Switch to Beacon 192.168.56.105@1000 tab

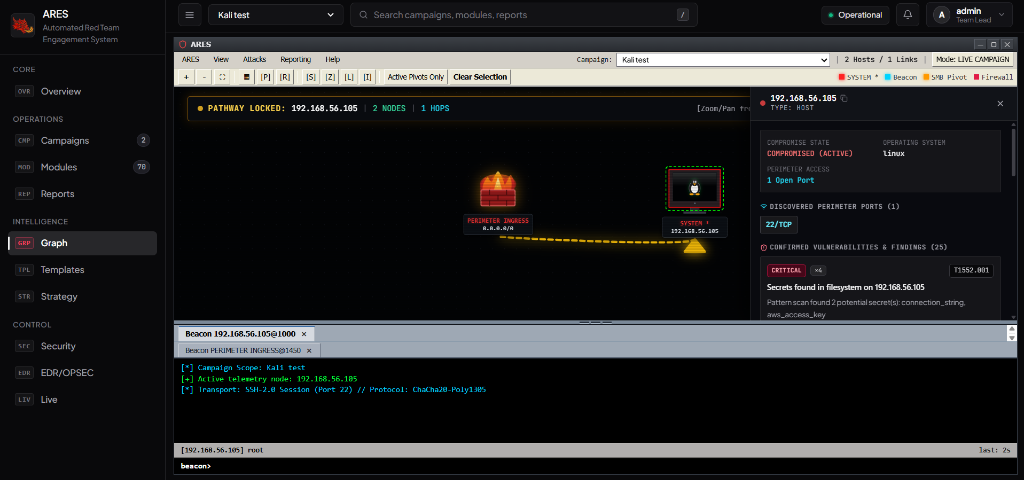(246, 334)
